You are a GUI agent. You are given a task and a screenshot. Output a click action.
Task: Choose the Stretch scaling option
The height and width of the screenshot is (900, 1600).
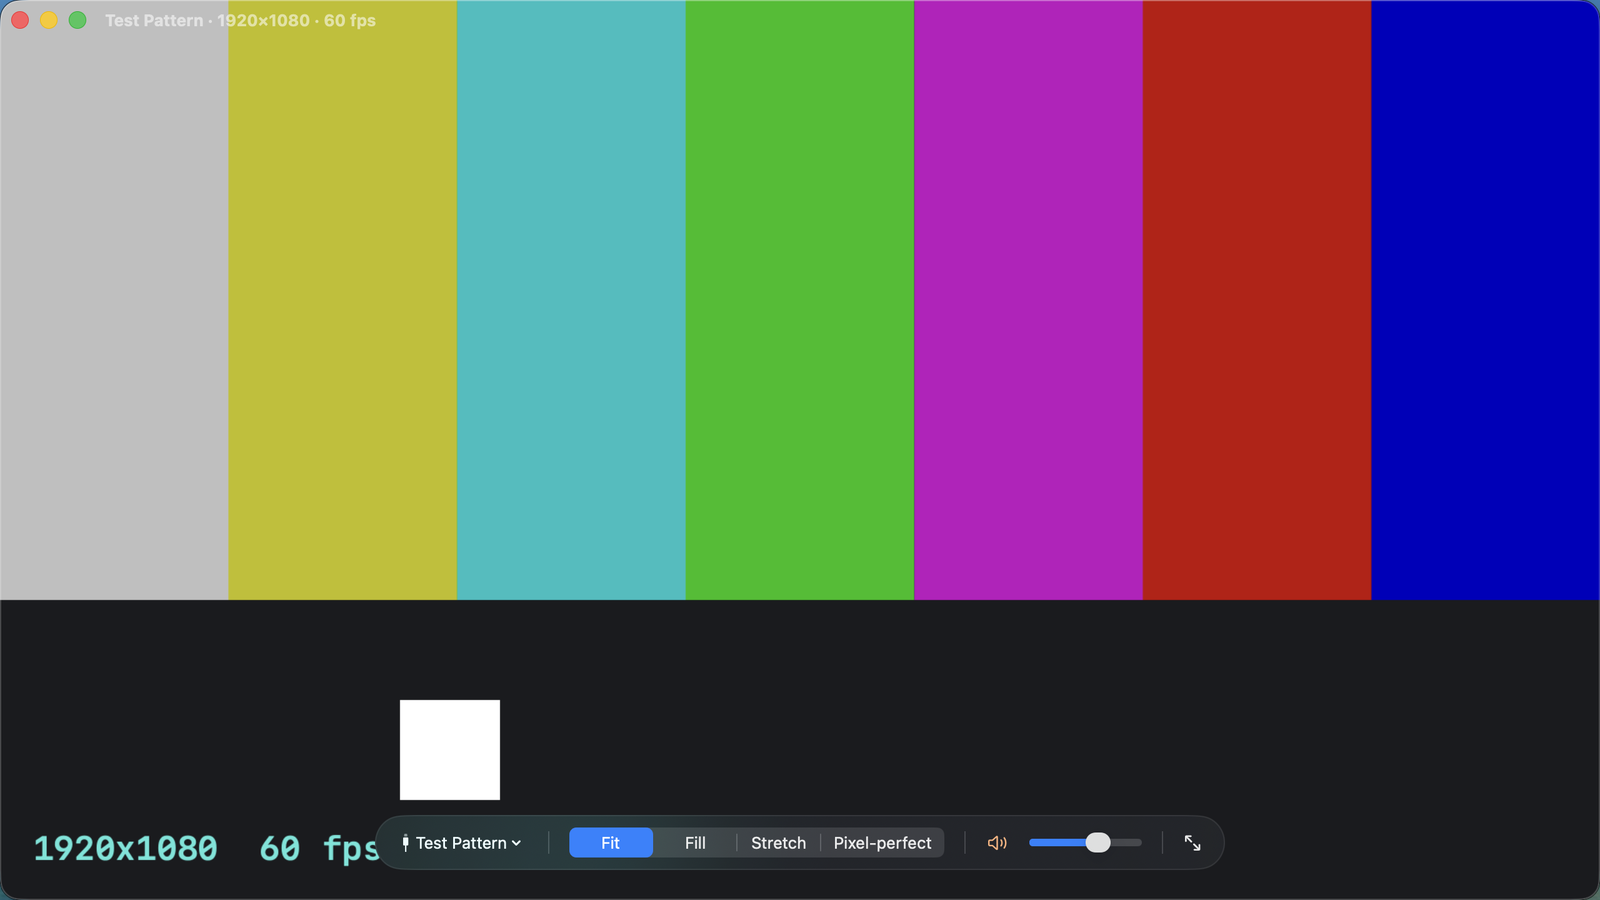[778, 843]
